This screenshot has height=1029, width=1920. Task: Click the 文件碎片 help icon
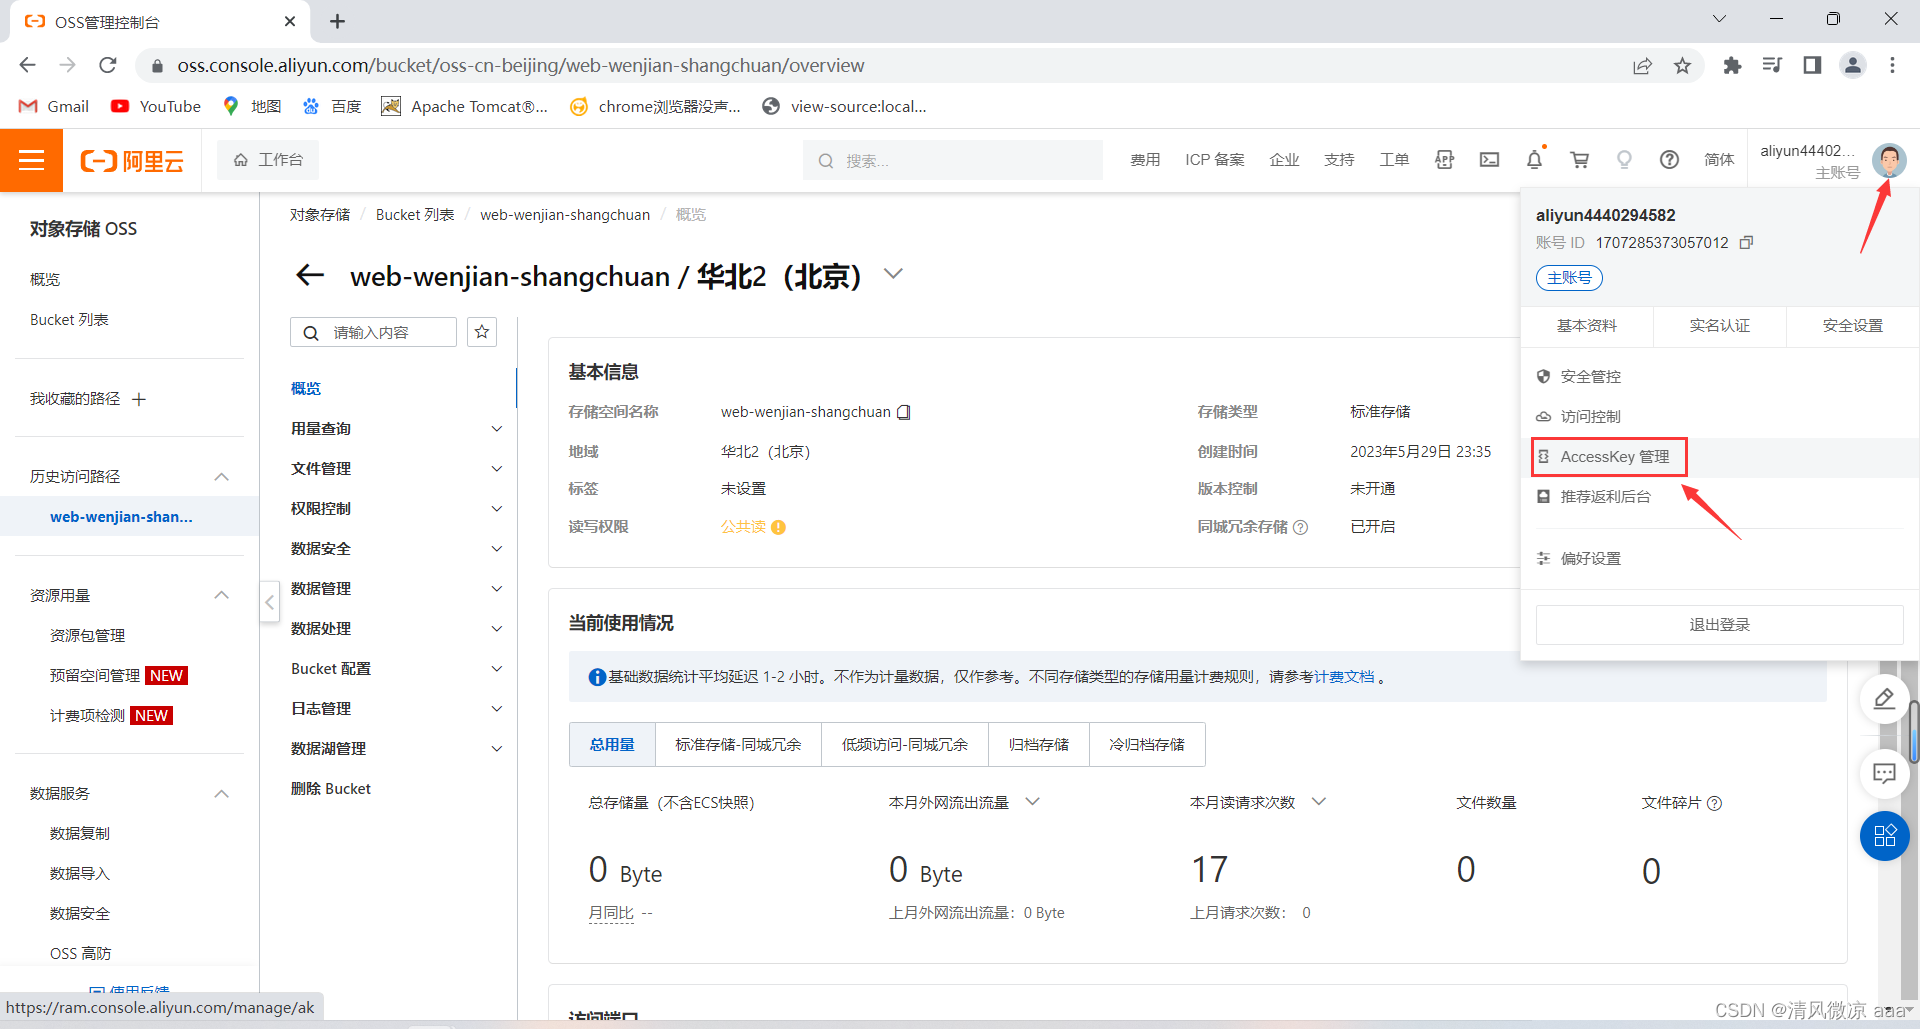[1714, 803]
